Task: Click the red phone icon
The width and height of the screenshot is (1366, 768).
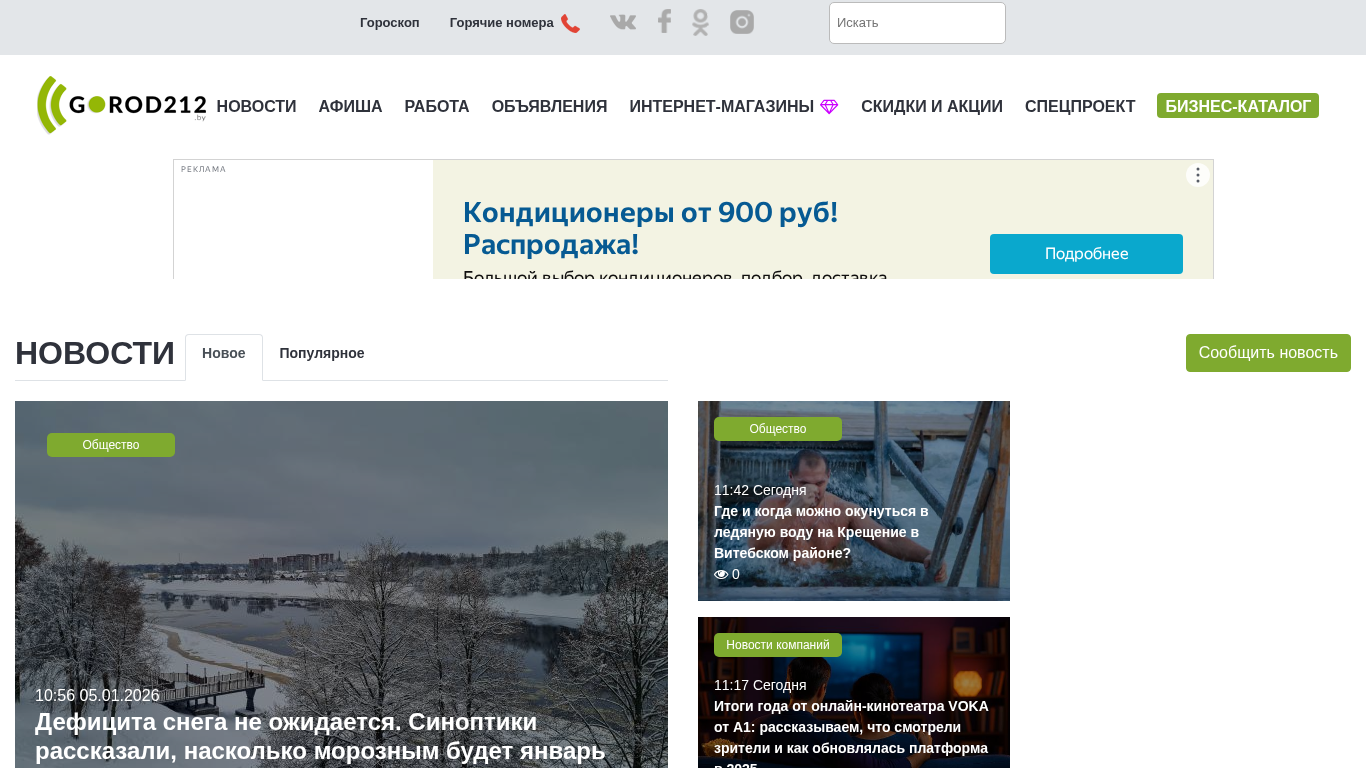Action: [x=570, y=23]
